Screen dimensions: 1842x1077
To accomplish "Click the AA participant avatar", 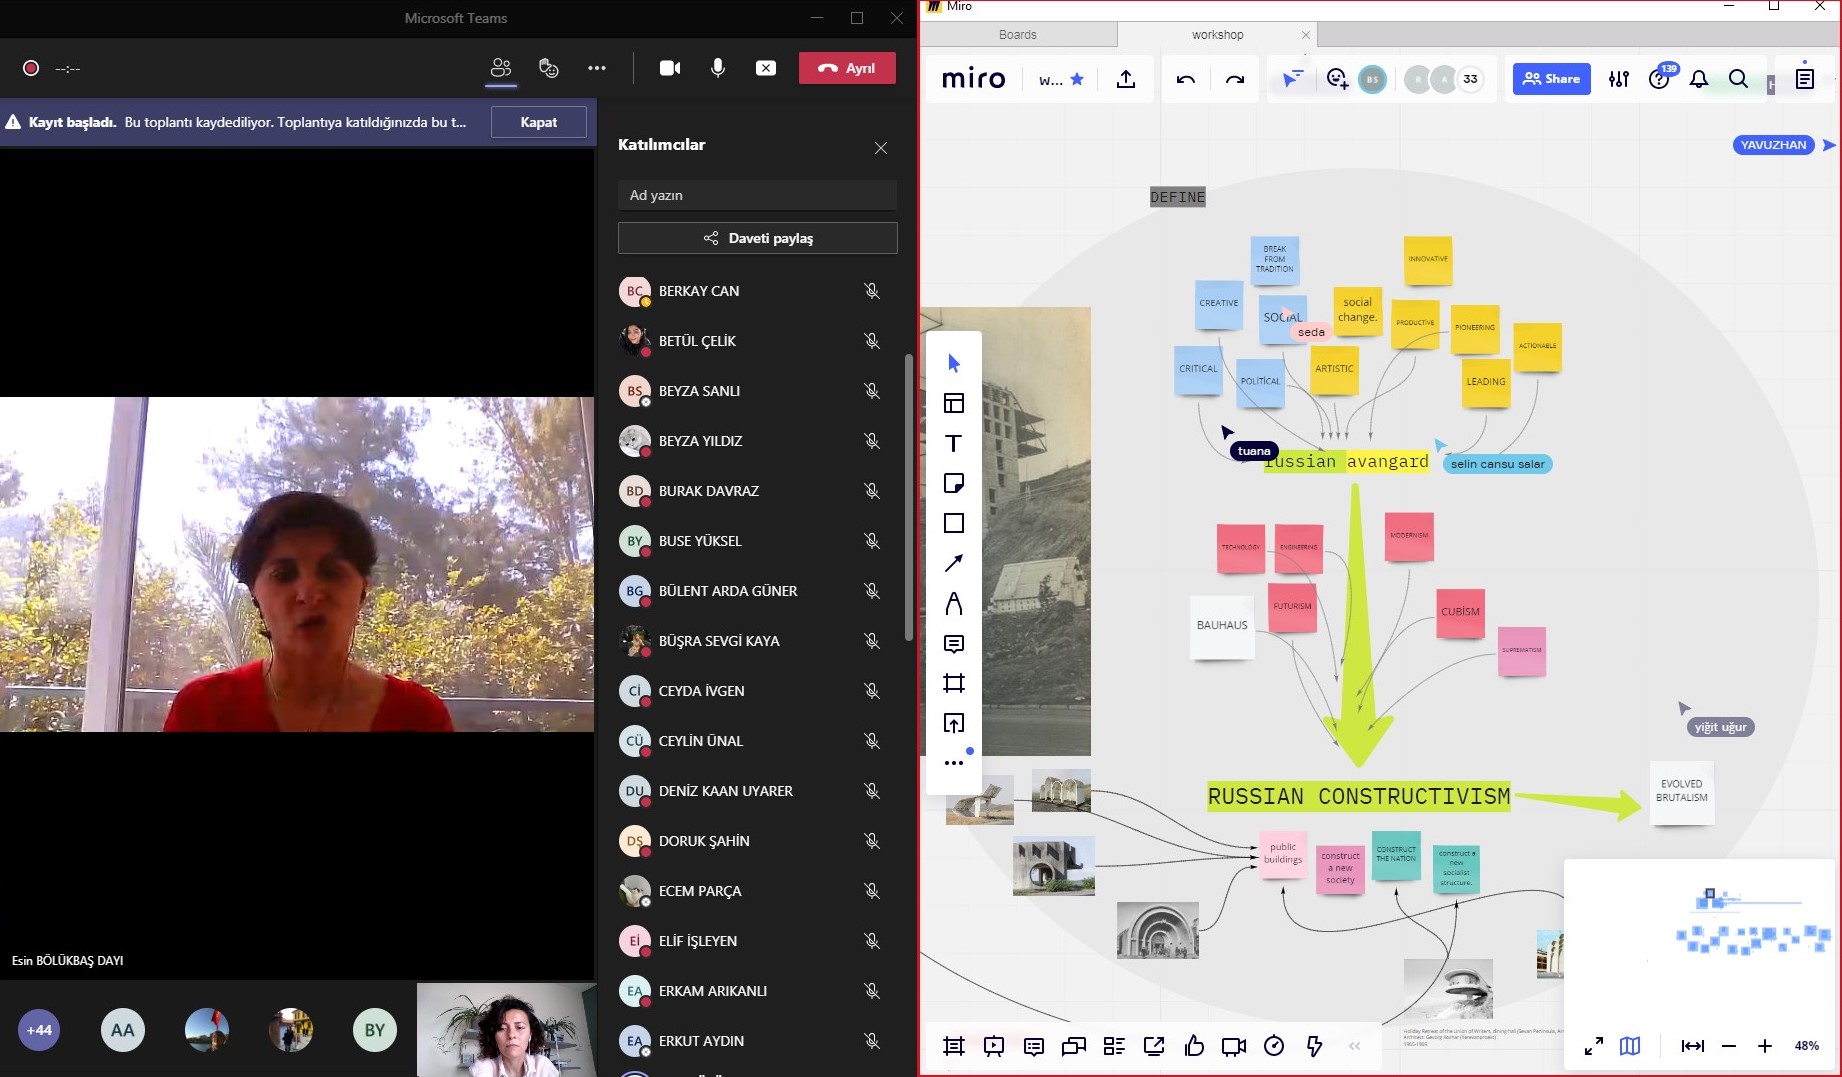I will click(123, 1030).
